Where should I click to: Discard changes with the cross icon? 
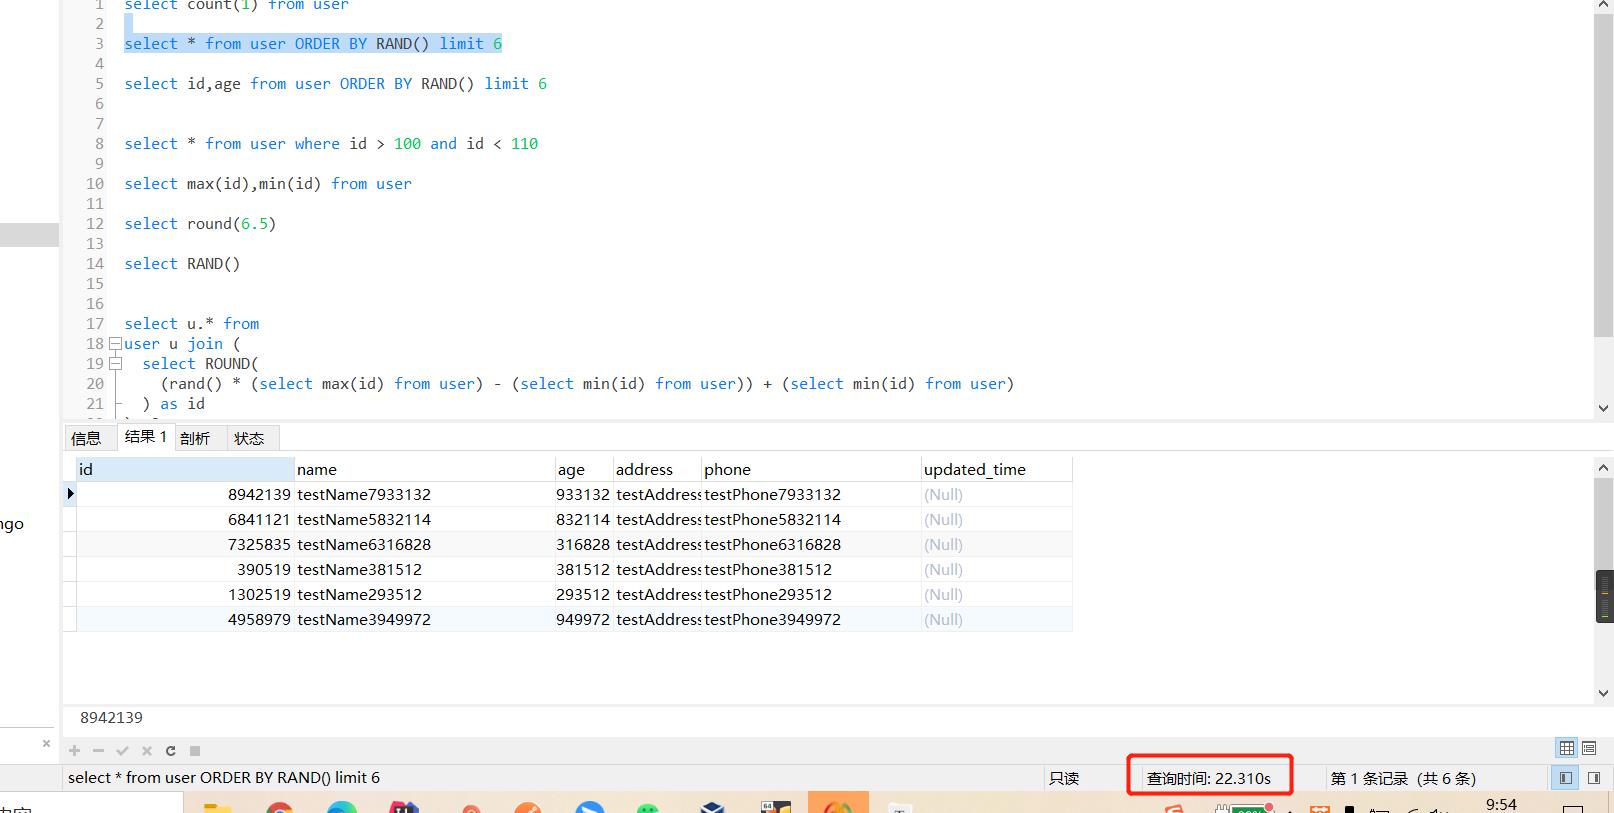(x=147, y=750)
